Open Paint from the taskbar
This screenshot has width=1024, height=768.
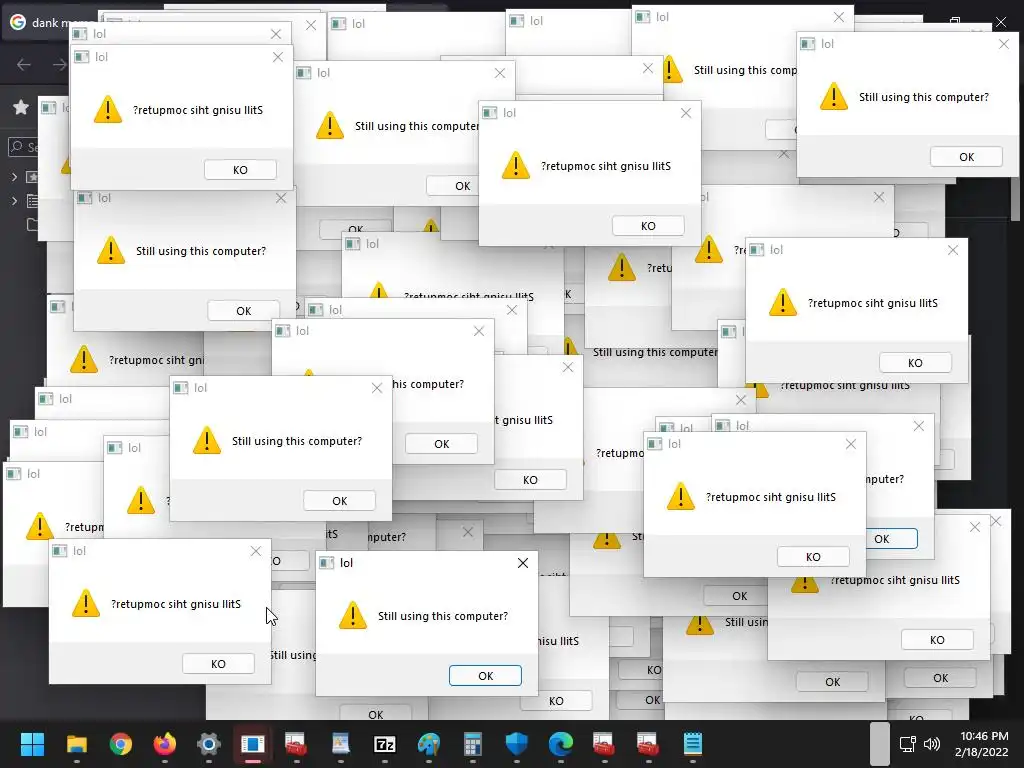click(x=428, y=744)
